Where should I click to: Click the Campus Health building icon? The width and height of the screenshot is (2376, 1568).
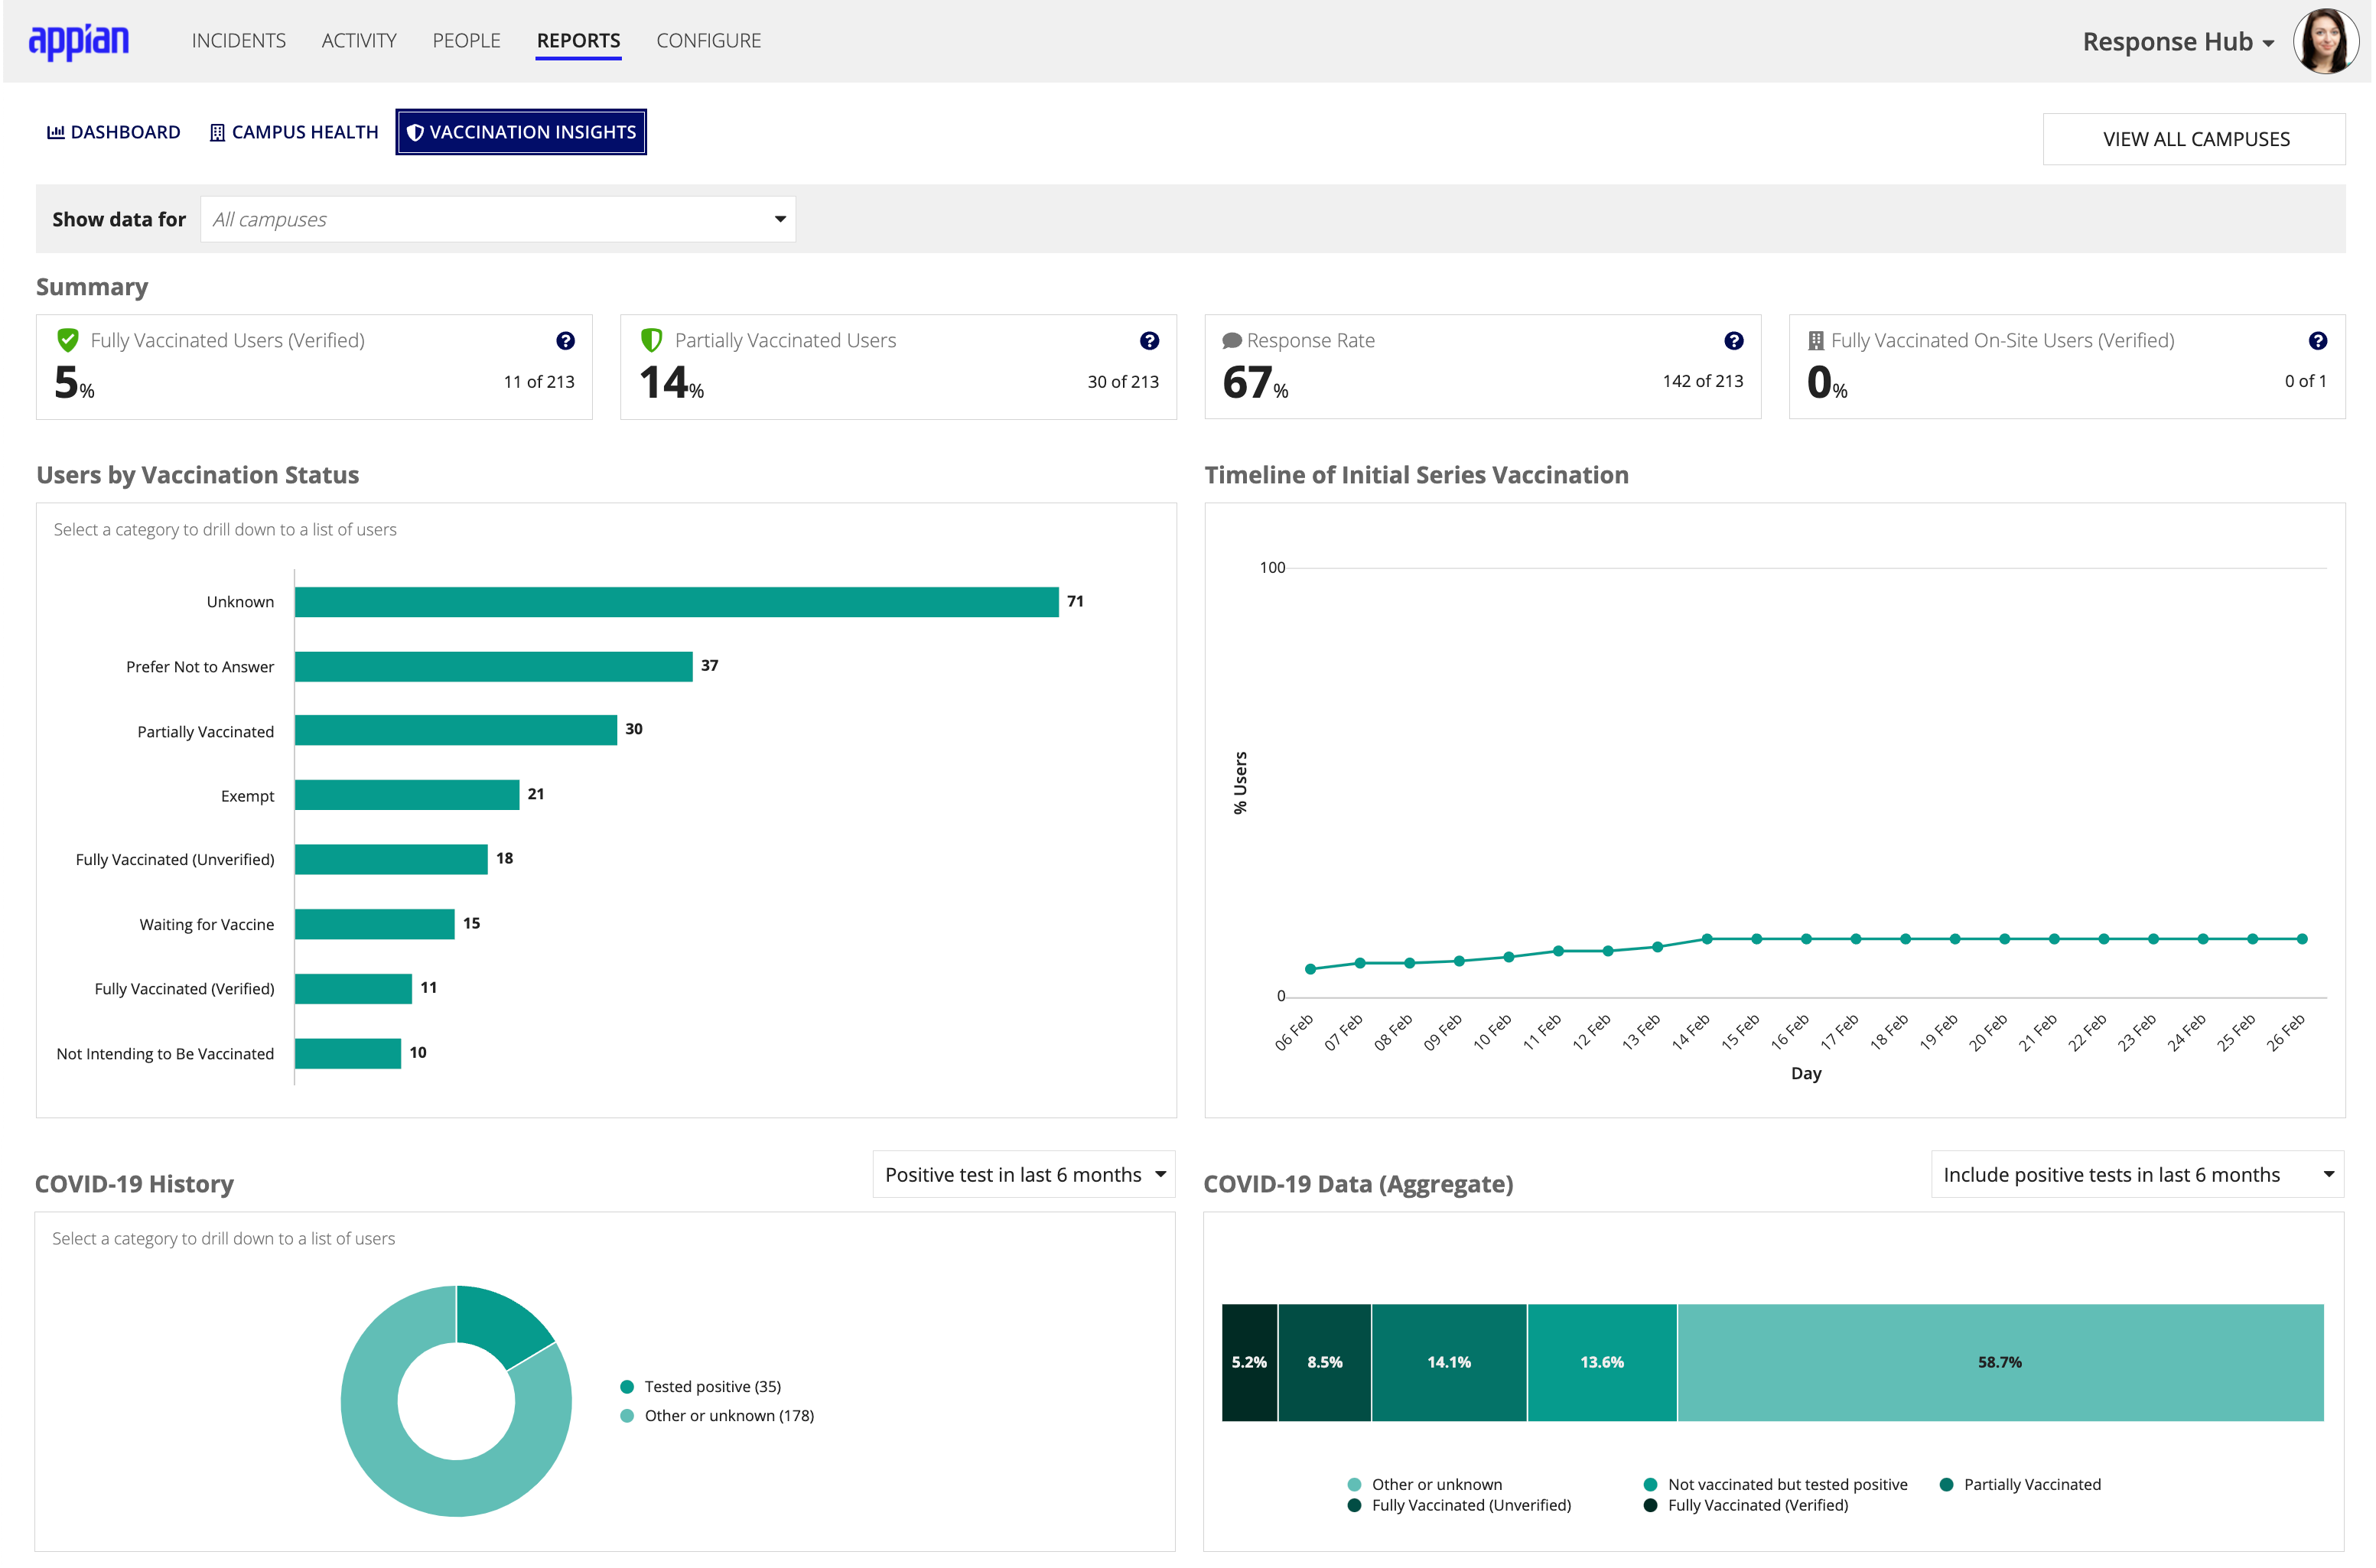point(217,132)
